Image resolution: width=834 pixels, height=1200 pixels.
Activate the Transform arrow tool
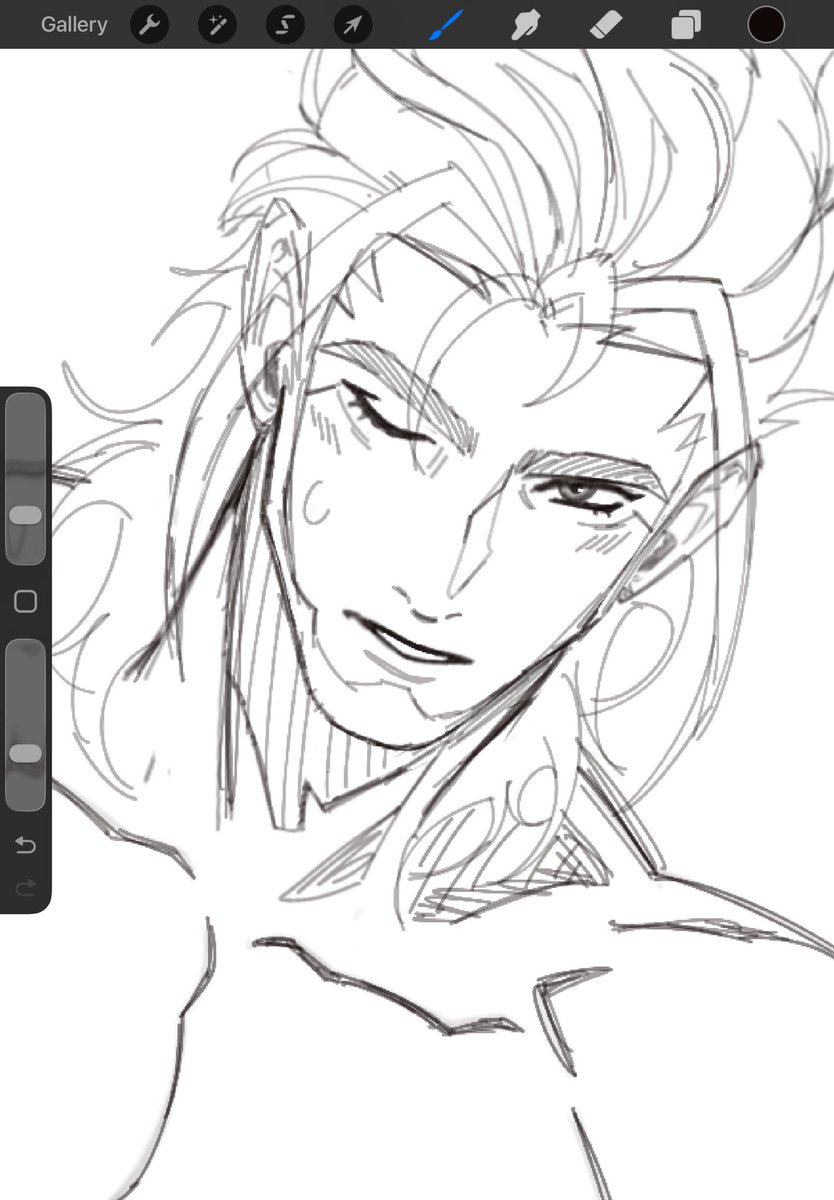point(353,24)
